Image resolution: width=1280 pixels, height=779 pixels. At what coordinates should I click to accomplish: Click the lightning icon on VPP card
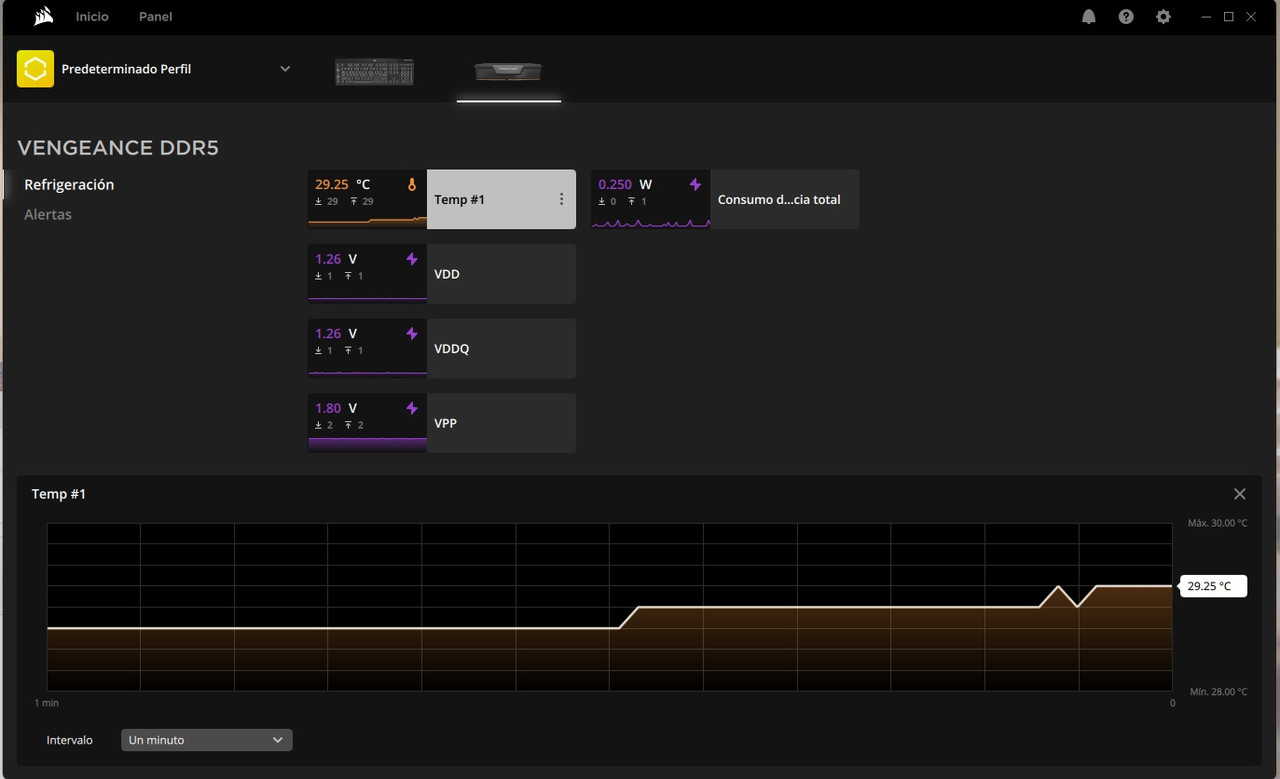[x=411, y=408]
